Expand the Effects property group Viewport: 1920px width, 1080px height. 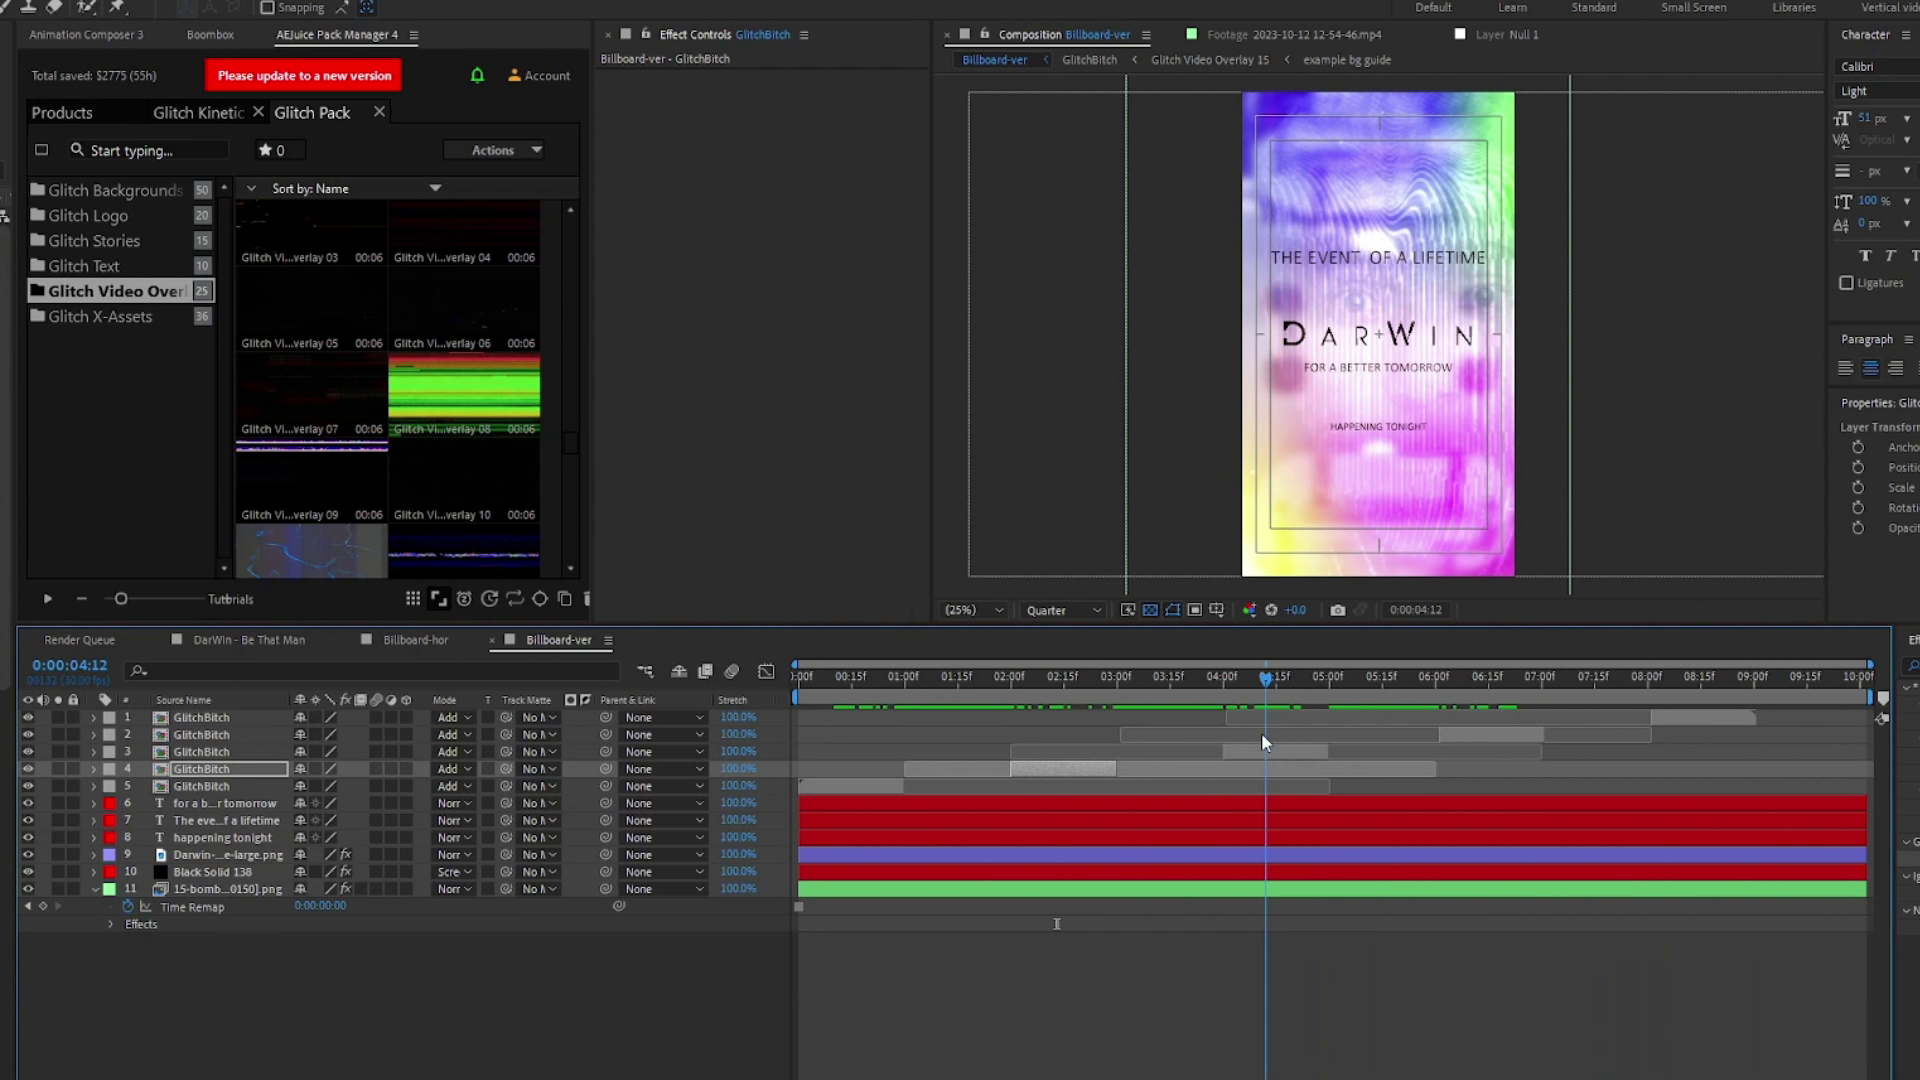pyautogui.click(x=111, y=925)
